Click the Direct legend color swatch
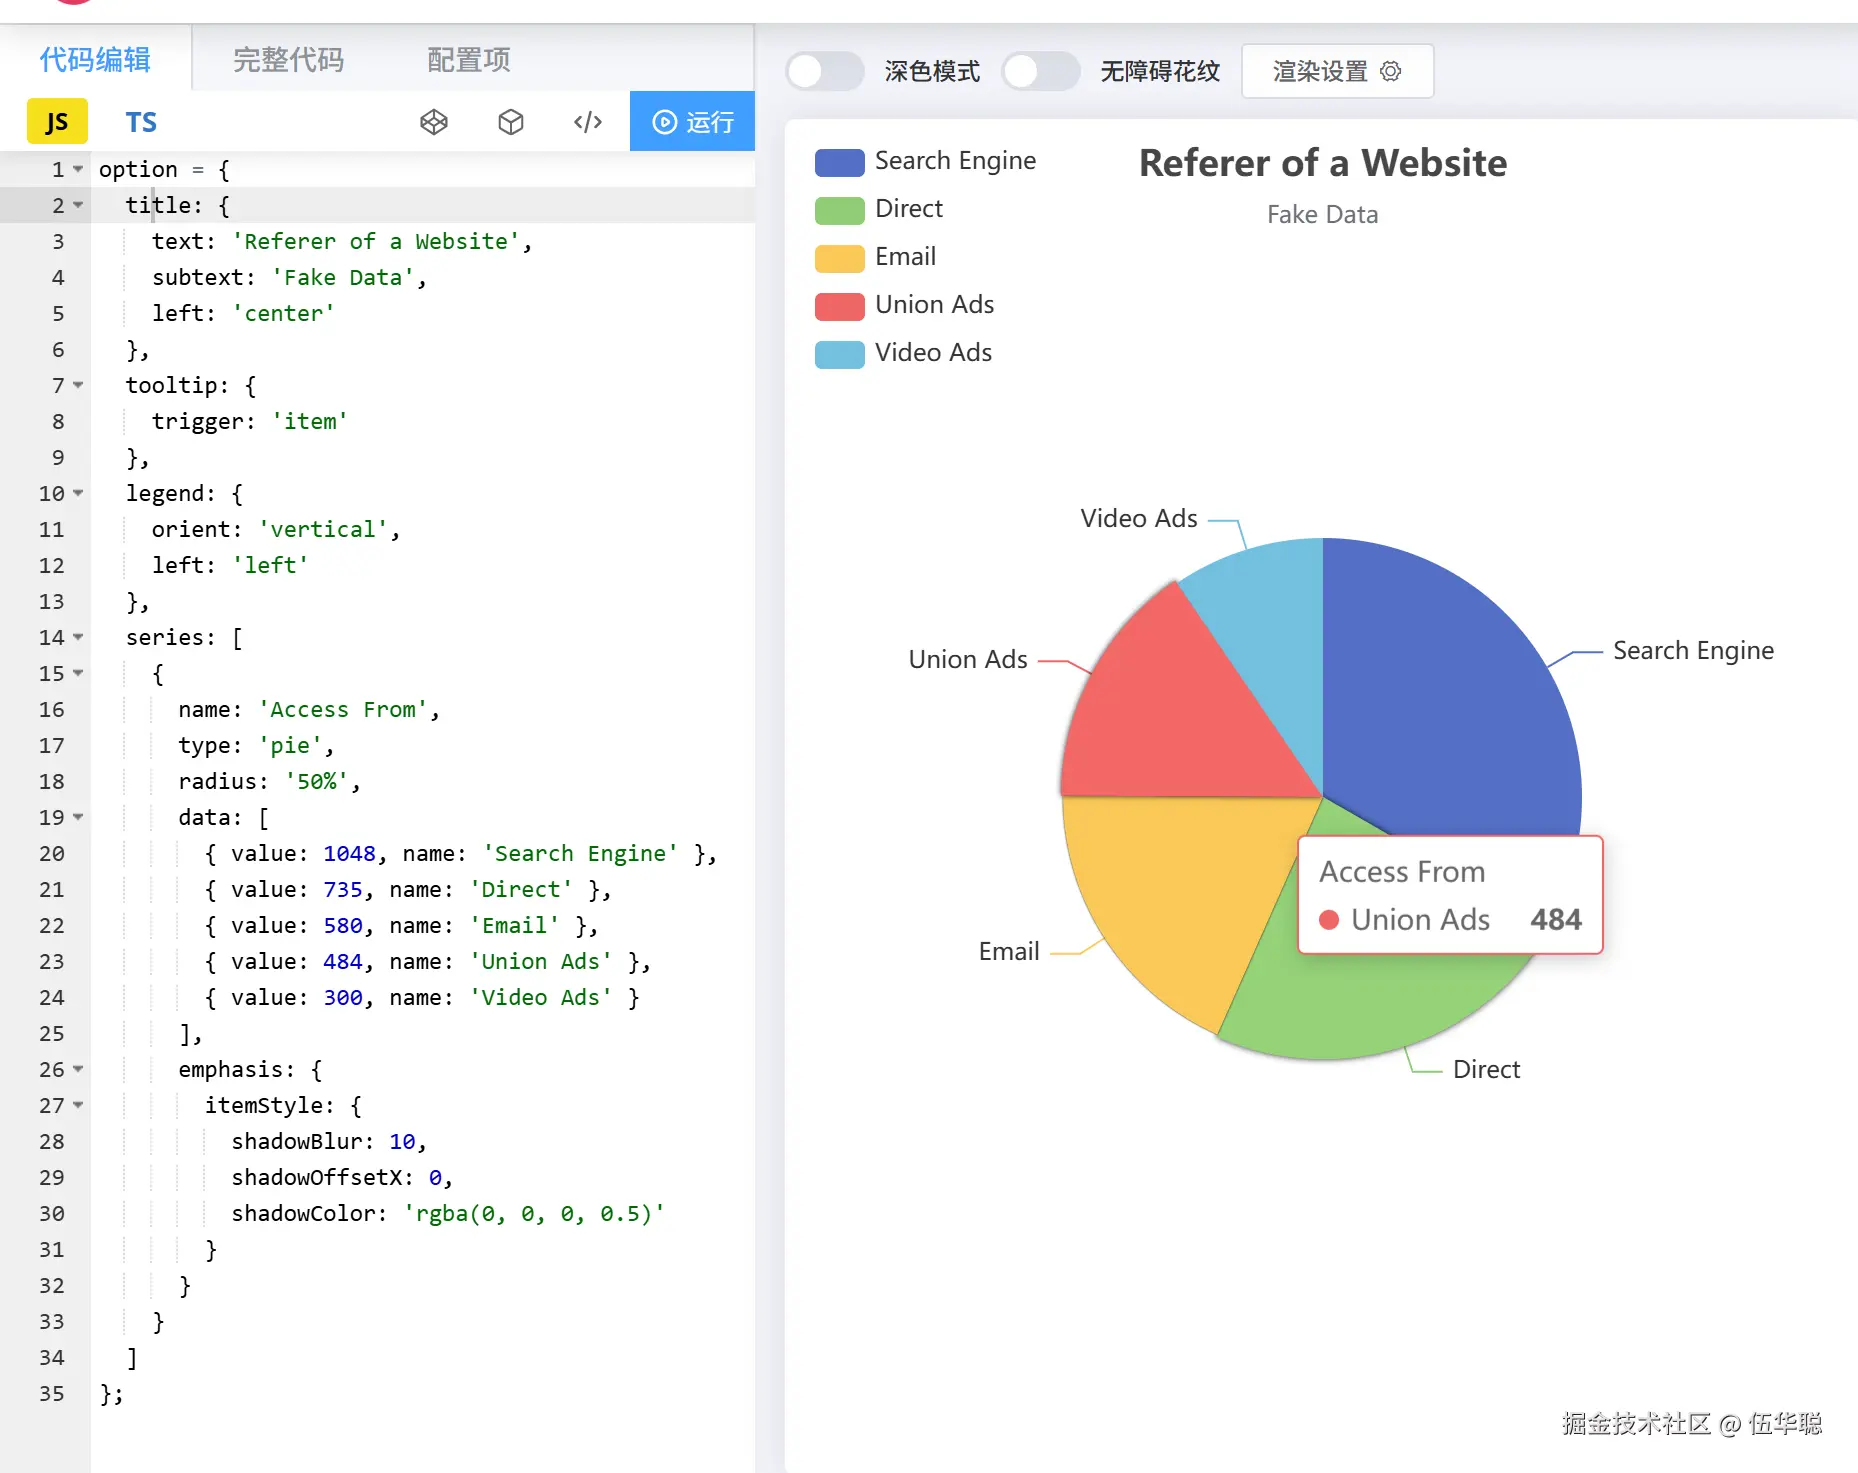 tap(839, 210)
